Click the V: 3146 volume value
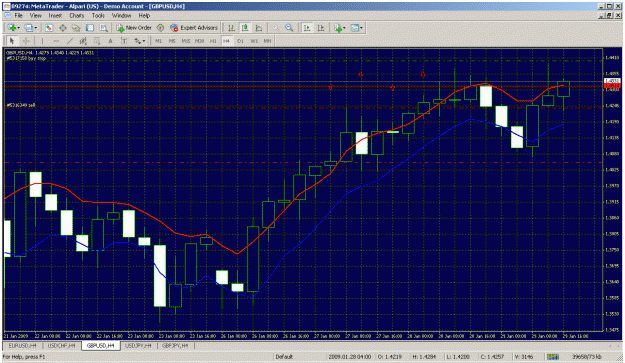 (x=523, y=357)
